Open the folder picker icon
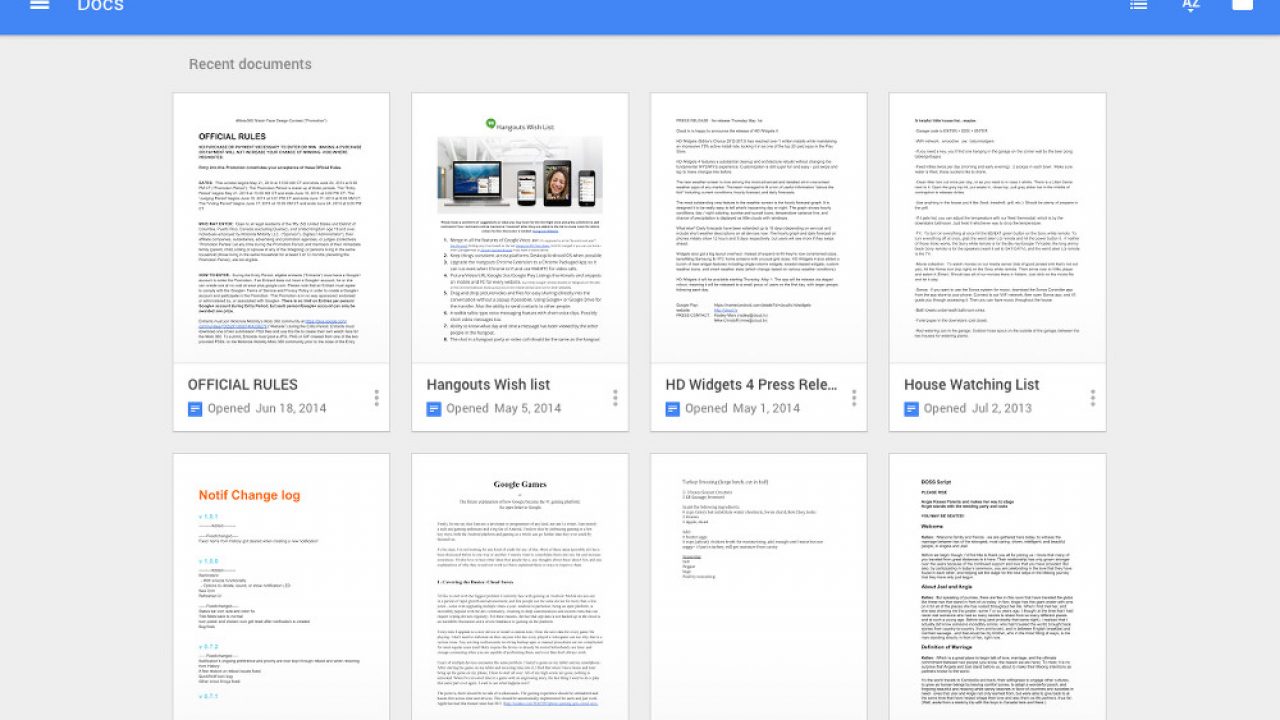Screen dimensions: 1280x720 click(x=1241, y=5)
